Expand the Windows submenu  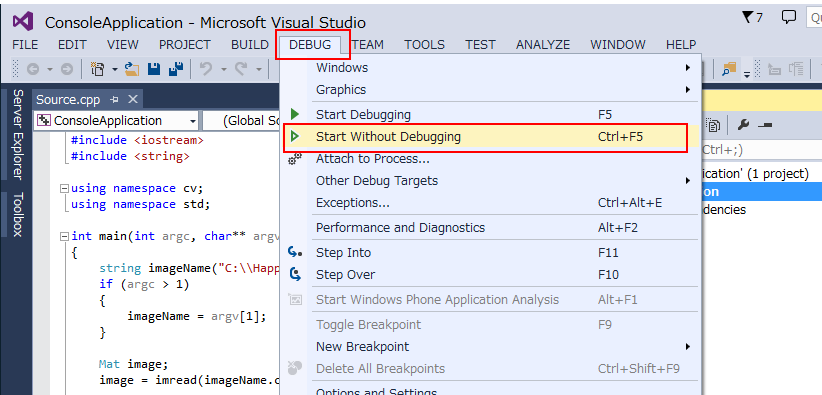[491, 68]
